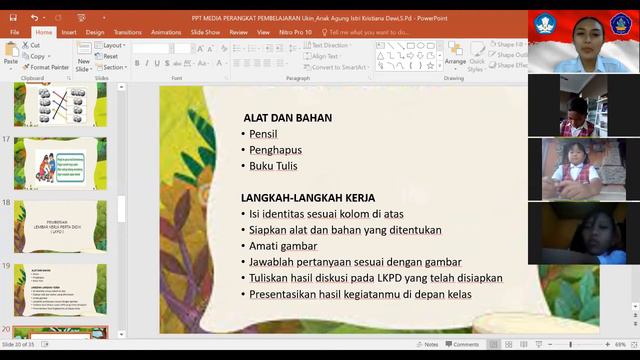The width and height of the screenshot is (640, 360).
Task: Switch to Slide Sorter view
Action: [x=509, y=344]
